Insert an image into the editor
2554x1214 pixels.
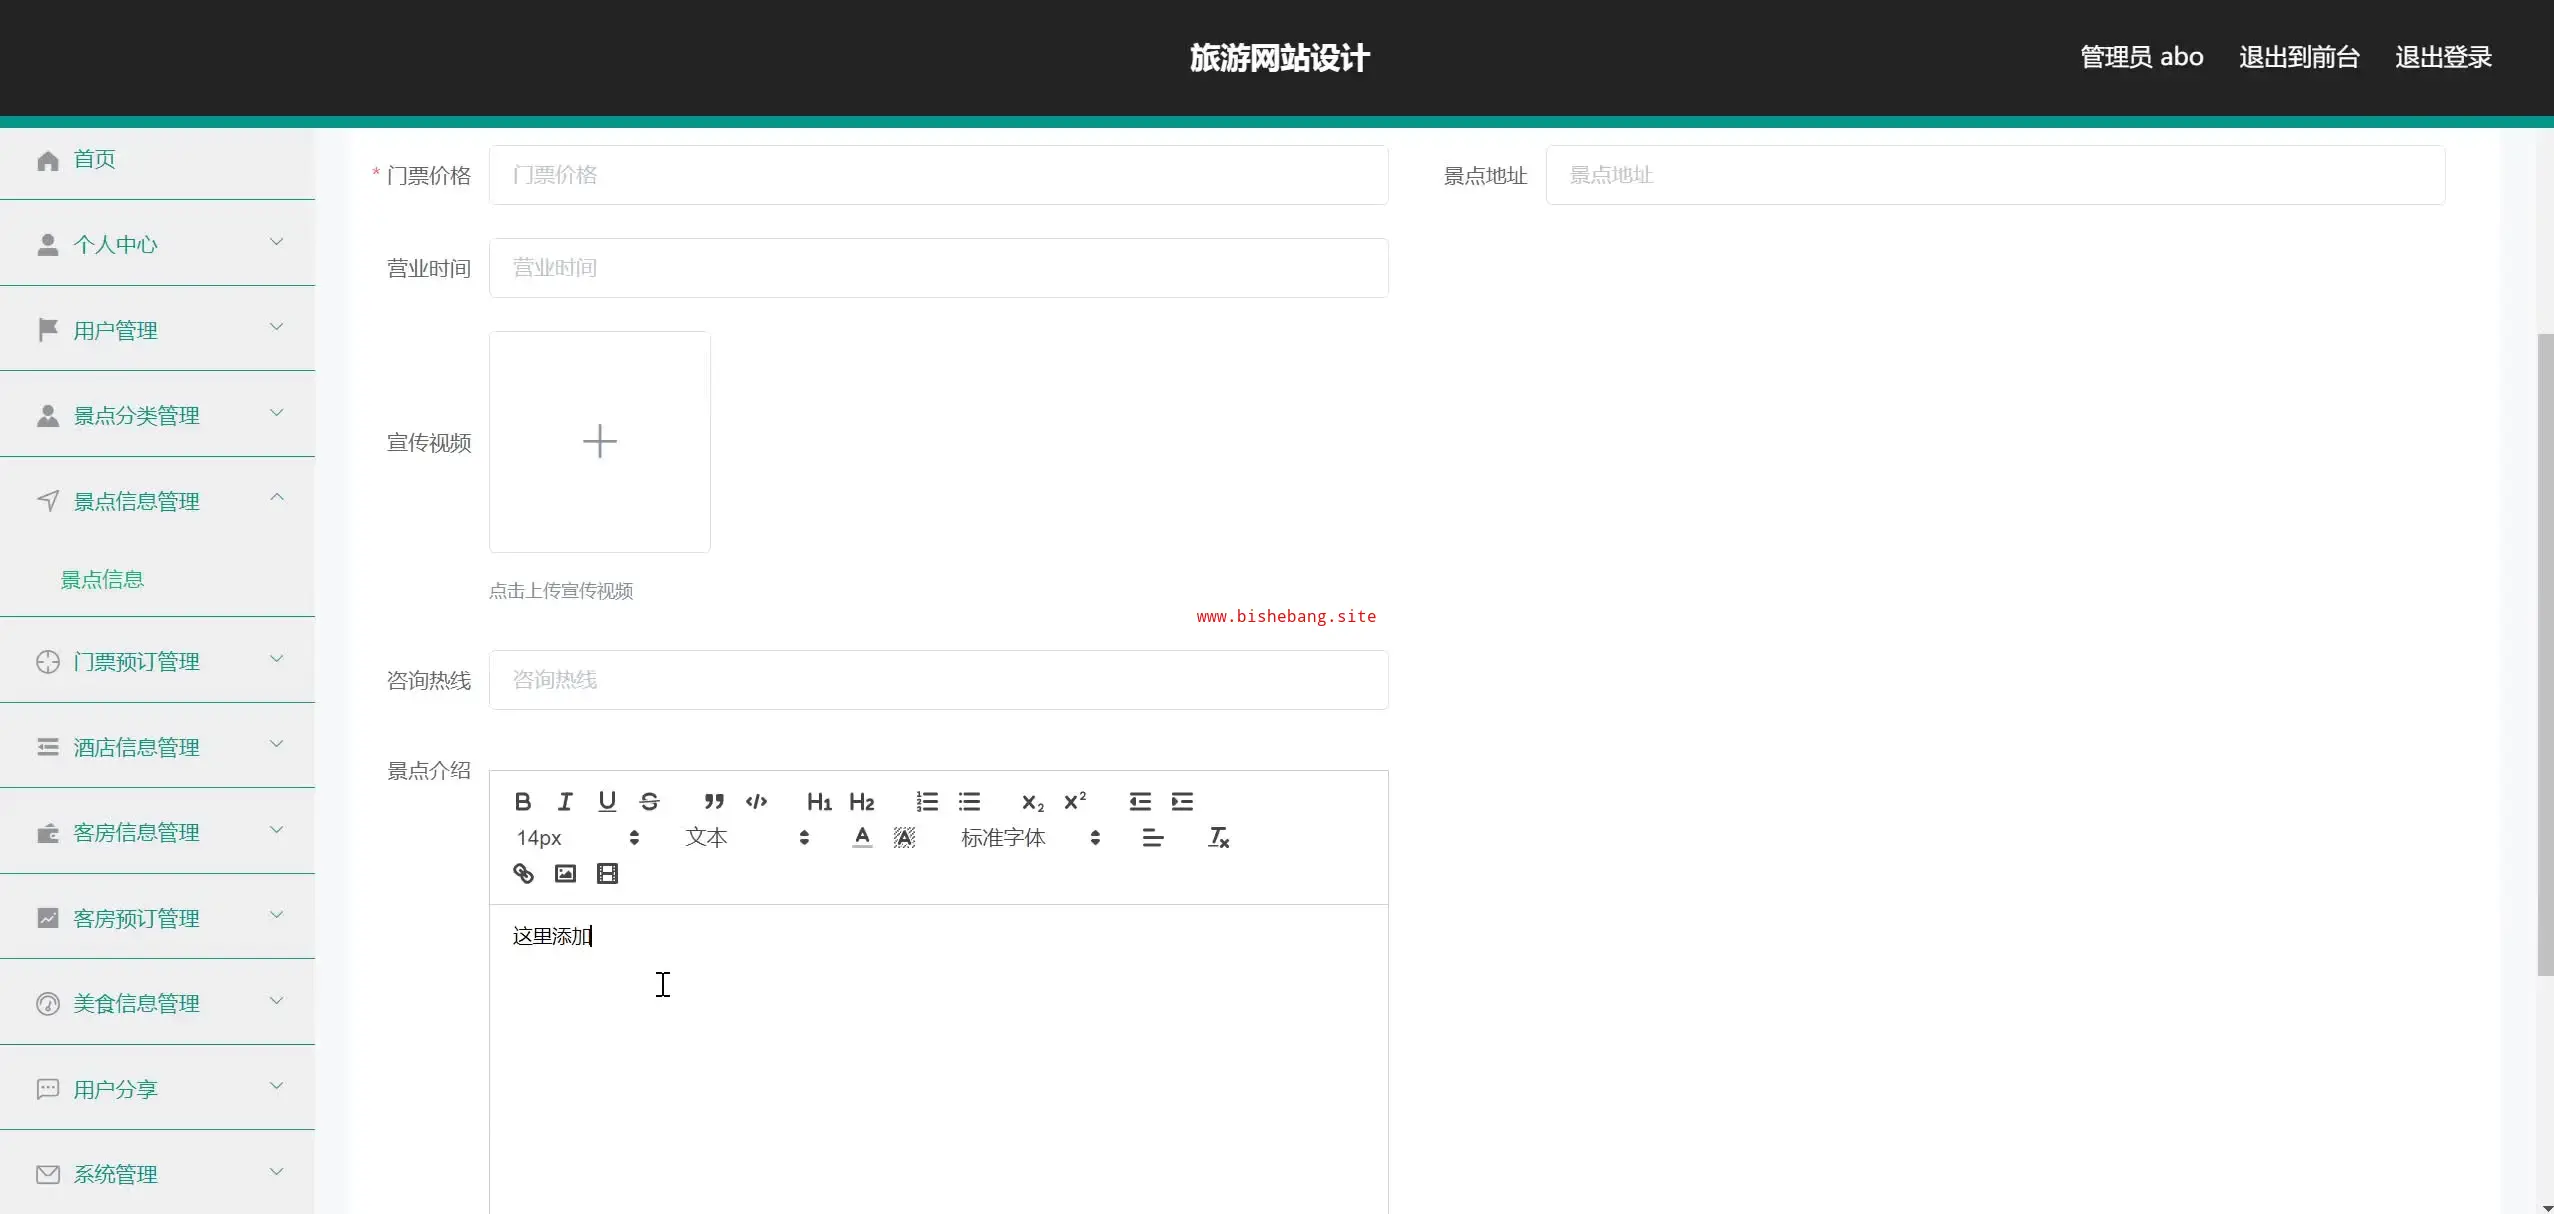[x=565, y=874]
